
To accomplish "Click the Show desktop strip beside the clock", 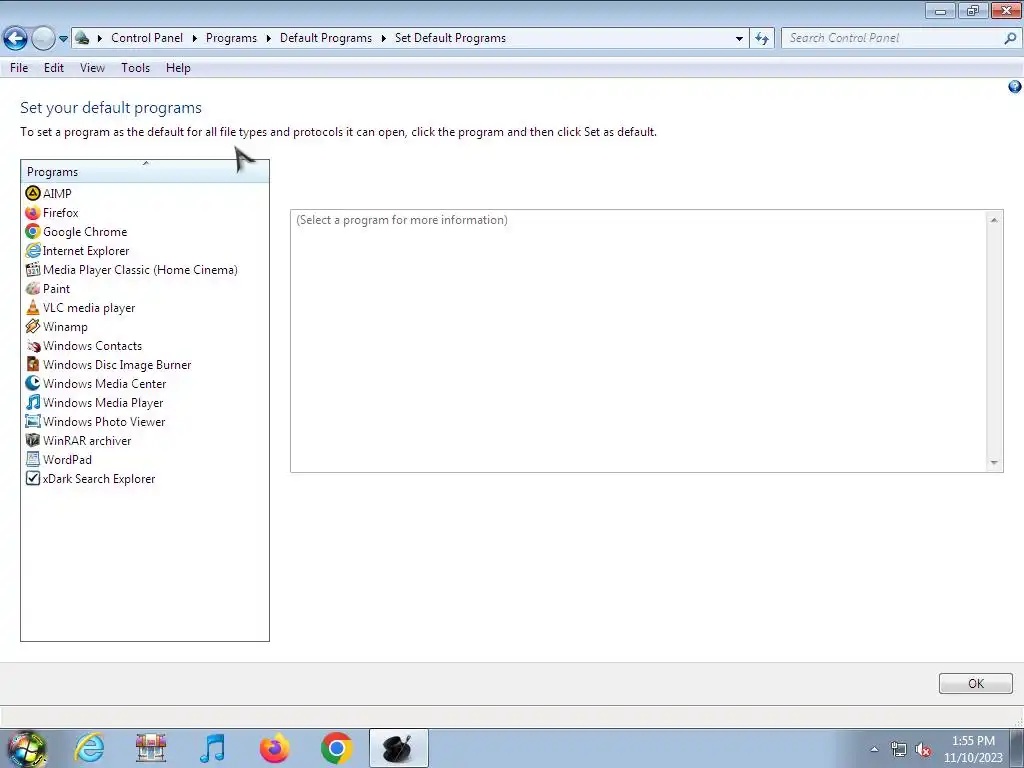I will [x=1017, y=748].
